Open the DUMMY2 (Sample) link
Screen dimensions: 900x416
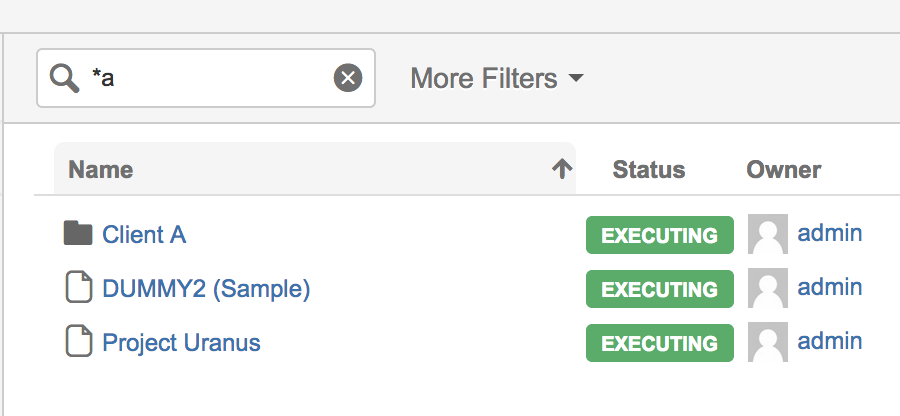point(206,289)
